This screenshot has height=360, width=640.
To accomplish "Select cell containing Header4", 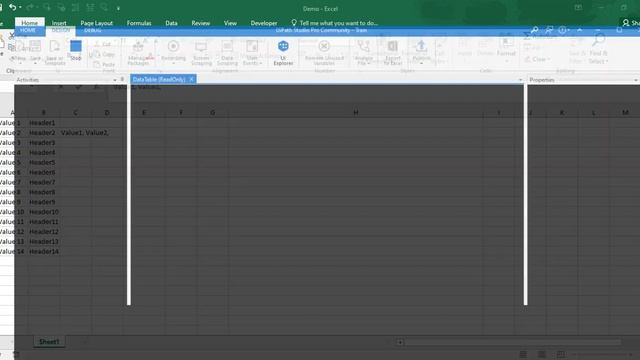I will coord(44,152).
